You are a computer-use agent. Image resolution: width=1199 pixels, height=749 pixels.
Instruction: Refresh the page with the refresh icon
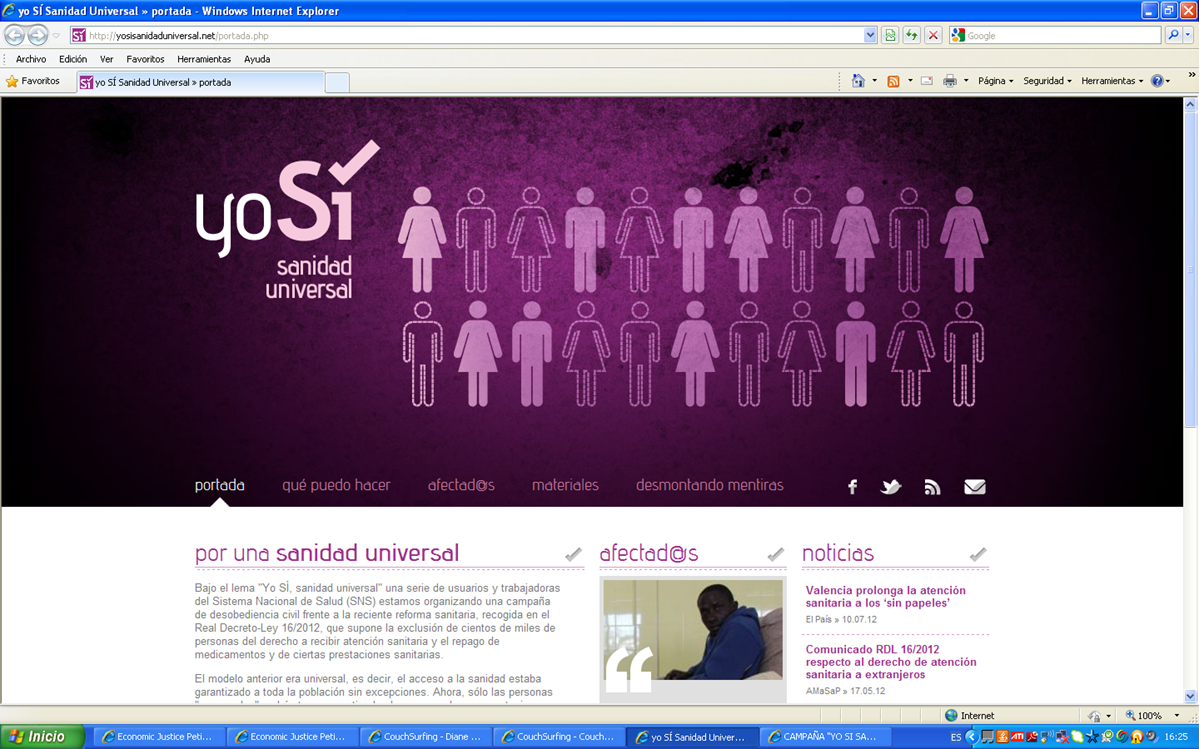point(911,36)
